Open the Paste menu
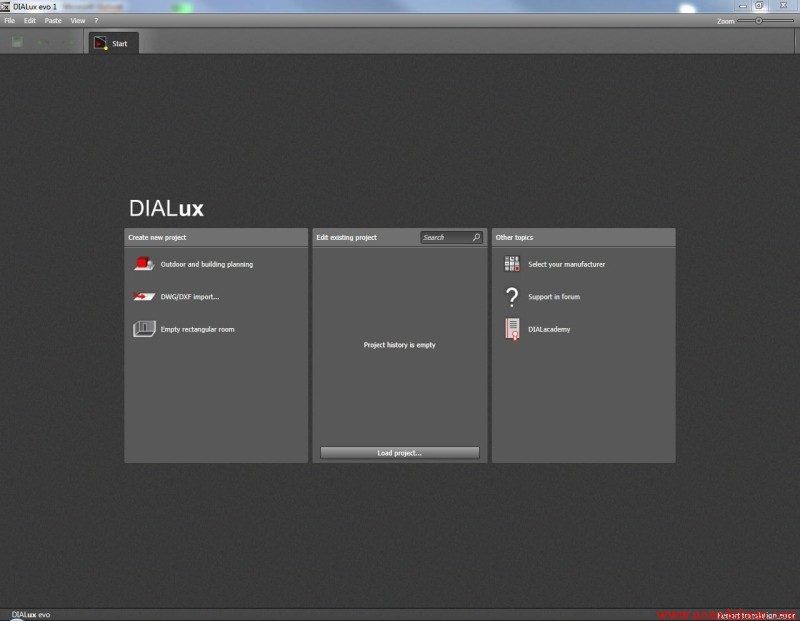Viewport: 800px width, 621px height. click(53, 20)
